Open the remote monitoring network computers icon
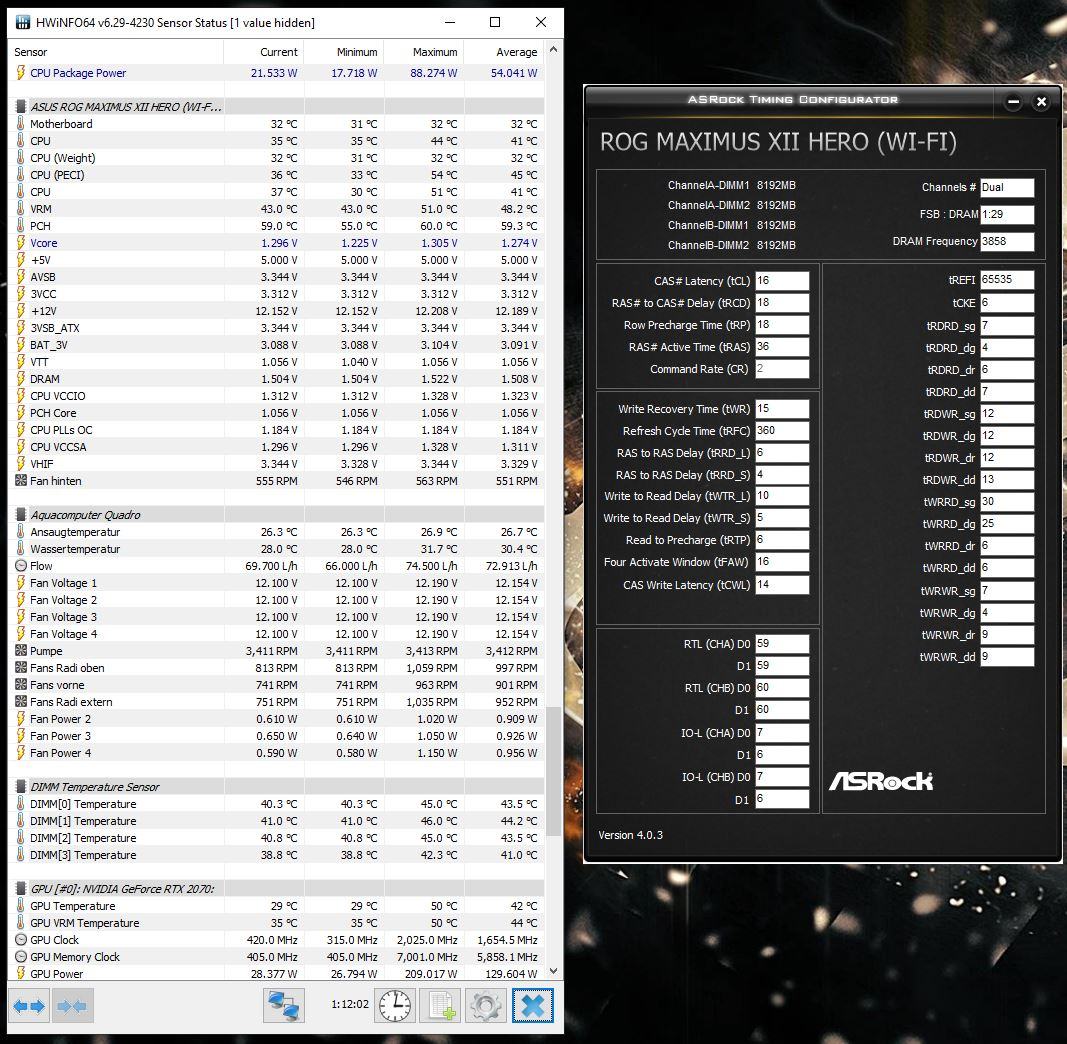Image resolution: width=1067 pixels, height=1044 pixels. 283,1006
